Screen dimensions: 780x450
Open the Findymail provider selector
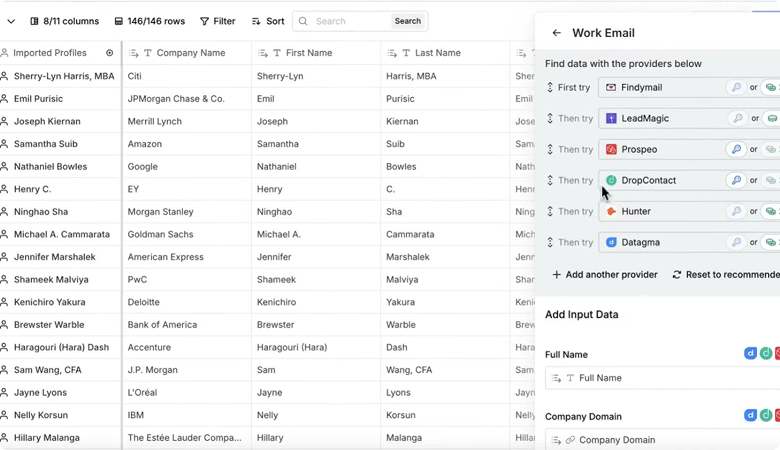point(689,88)
